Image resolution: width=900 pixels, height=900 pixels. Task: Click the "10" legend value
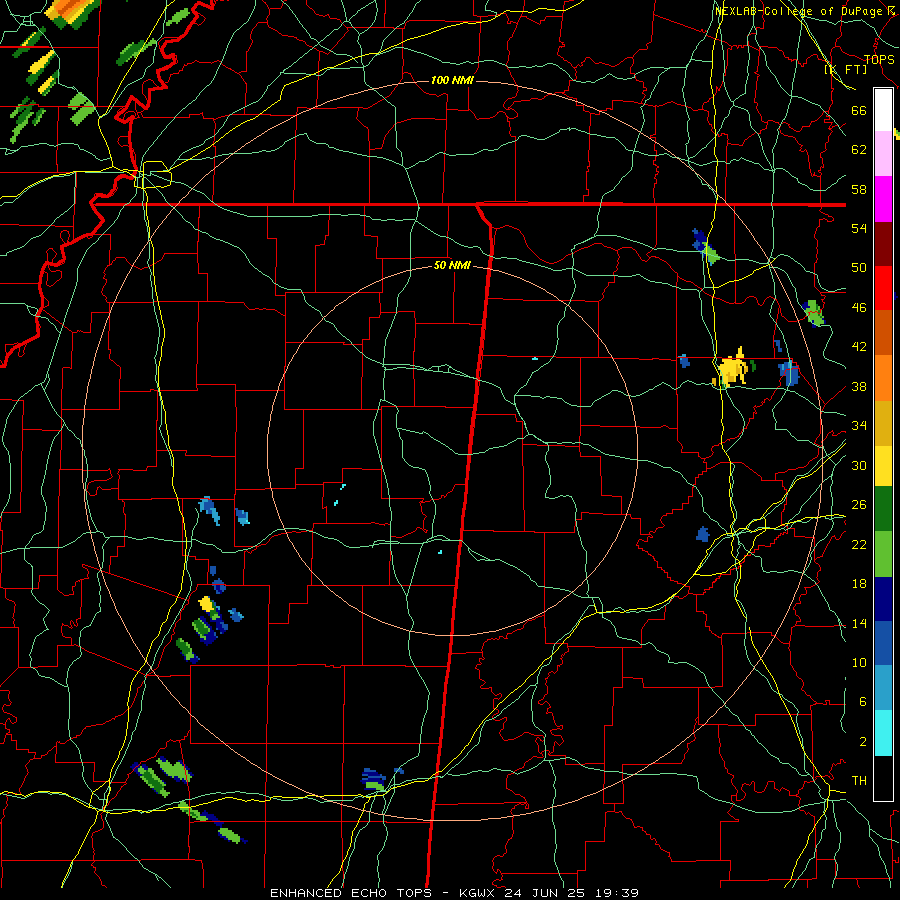859,663
